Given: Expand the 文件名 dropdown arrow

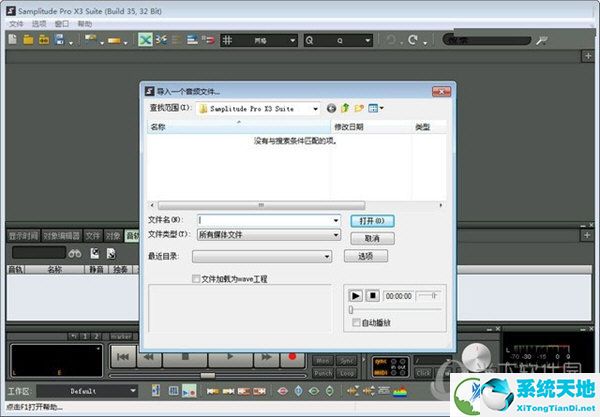Looking at the screenshot, I should (x=336, y=220).
